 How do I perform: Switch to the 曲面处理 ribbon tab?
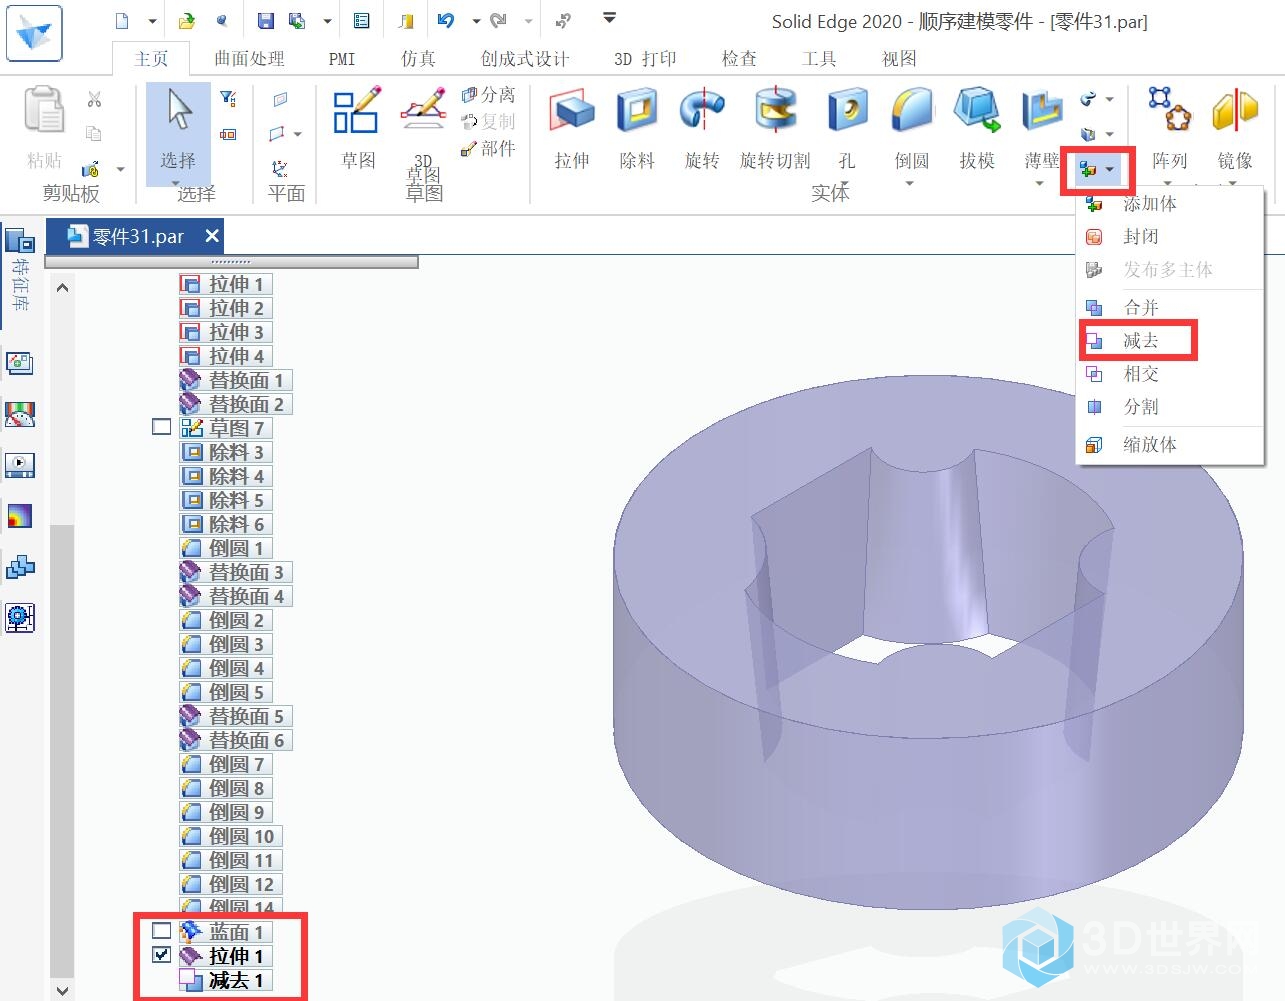pyautogui.click(x=249, y=59)
